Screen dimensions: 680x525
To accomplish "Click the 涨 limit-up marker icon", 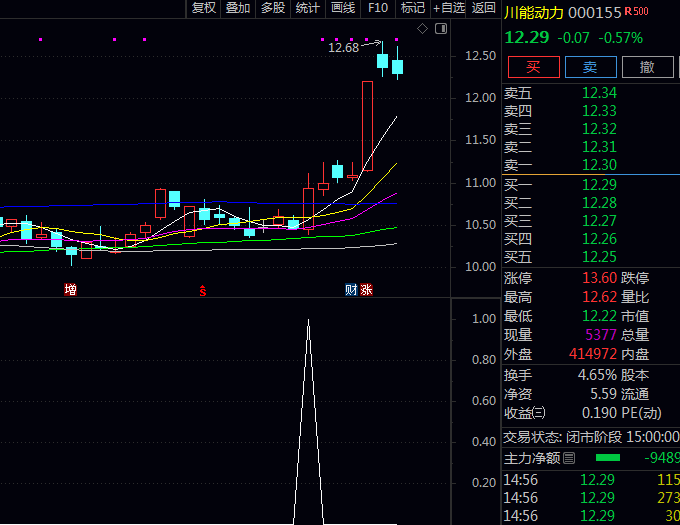I will (x=366, y=290).
